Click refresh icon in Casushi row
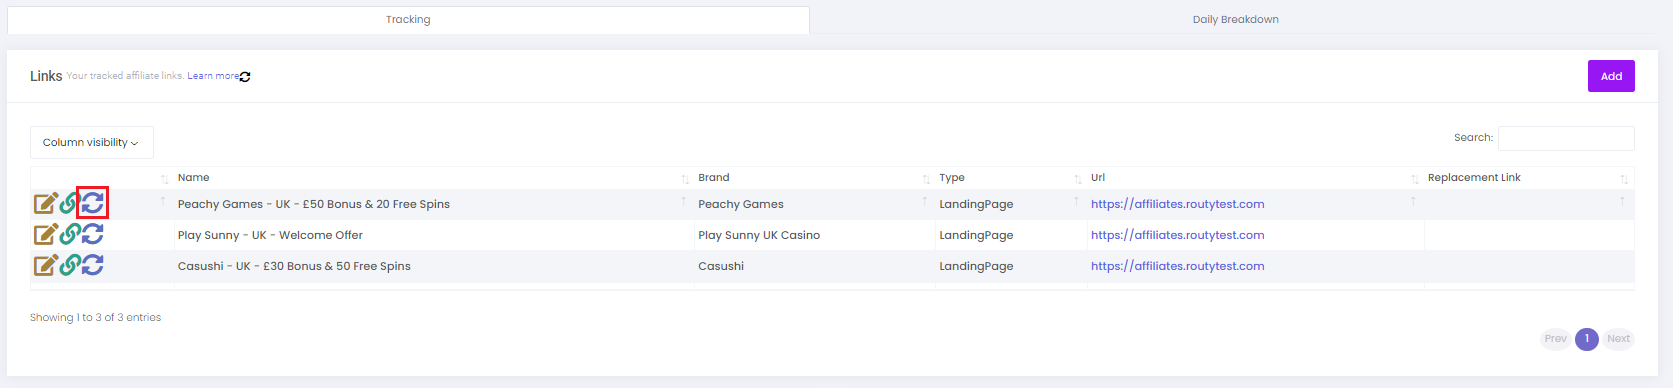This screenshot has width=1673, height=388. [92, 266]
